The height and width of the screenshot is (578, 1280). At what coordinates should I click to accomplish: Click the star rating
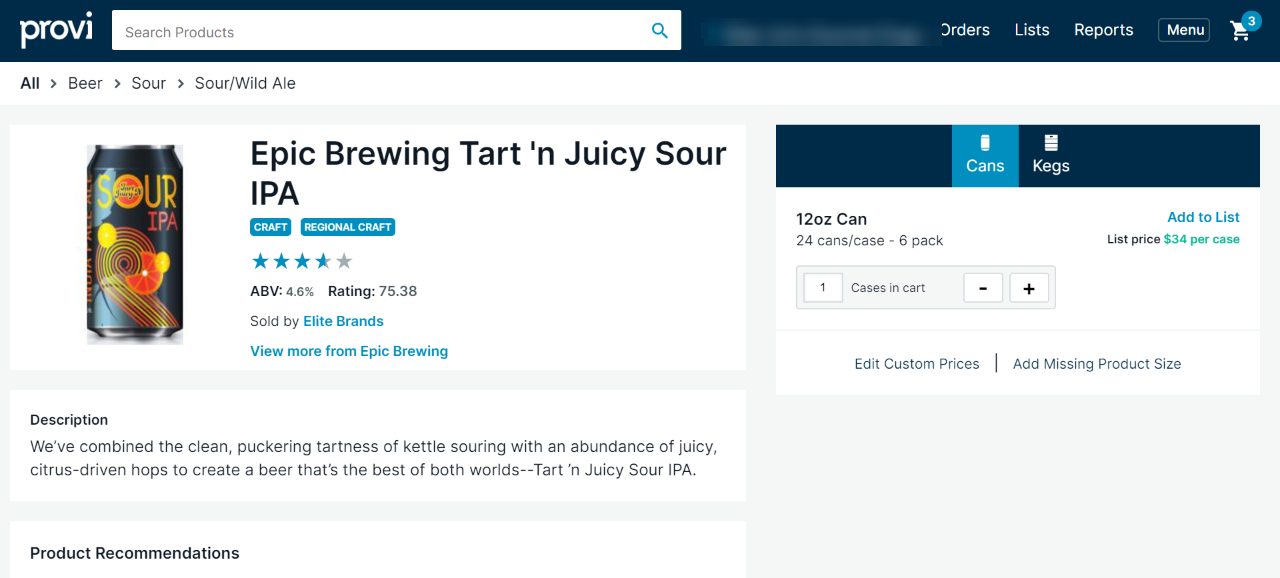coord(301,261)
